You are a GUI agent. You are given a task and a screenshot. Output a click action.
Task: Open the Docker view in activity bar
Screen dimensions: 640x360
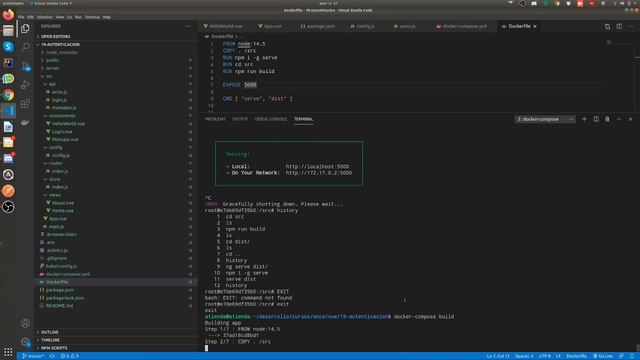(x=25, y=122)
